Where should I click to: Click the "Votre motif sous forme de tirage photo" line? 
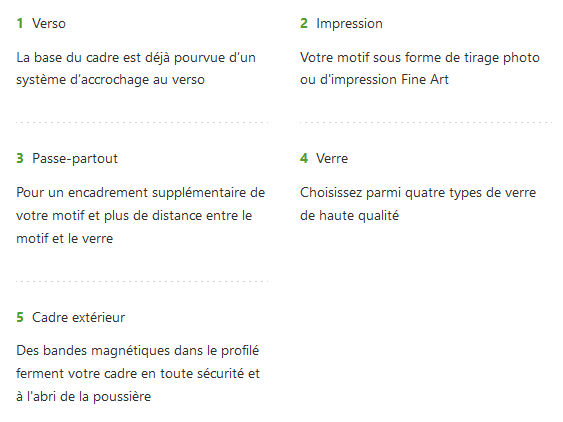[x=420, y=58]
